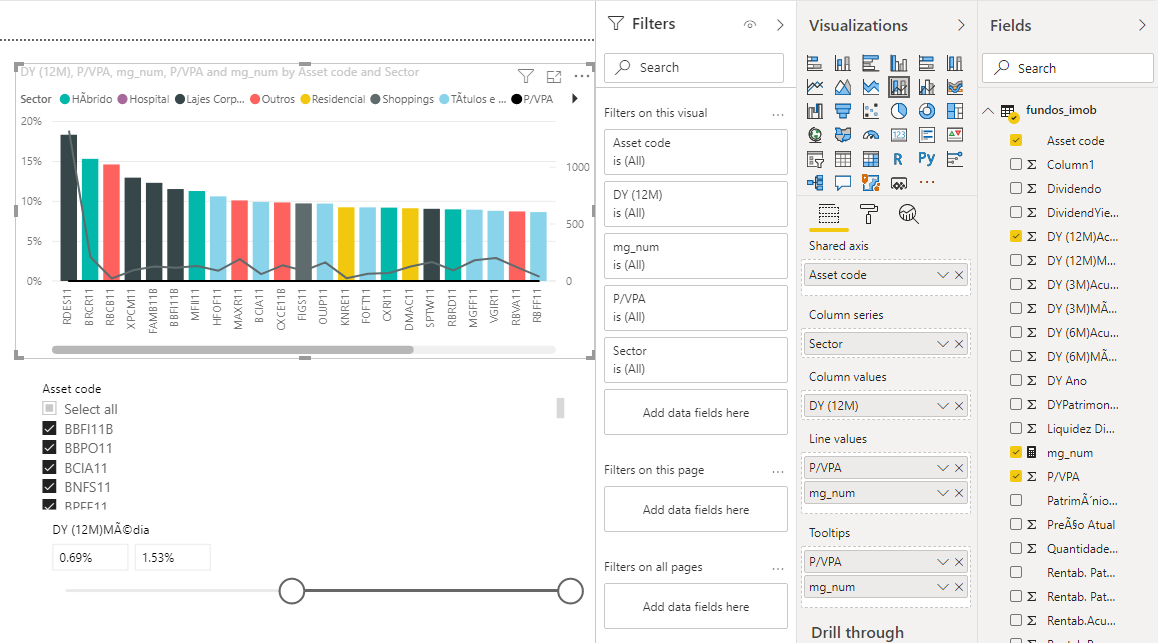This screenshot has height=643, width=1158.
Task: Select the Python visual
Action: [x=927, y=159]
